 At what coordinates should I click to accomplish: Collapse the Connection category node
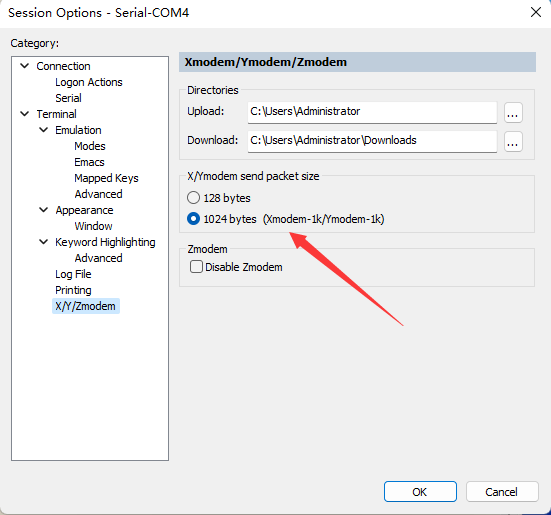tap(25, 66)
